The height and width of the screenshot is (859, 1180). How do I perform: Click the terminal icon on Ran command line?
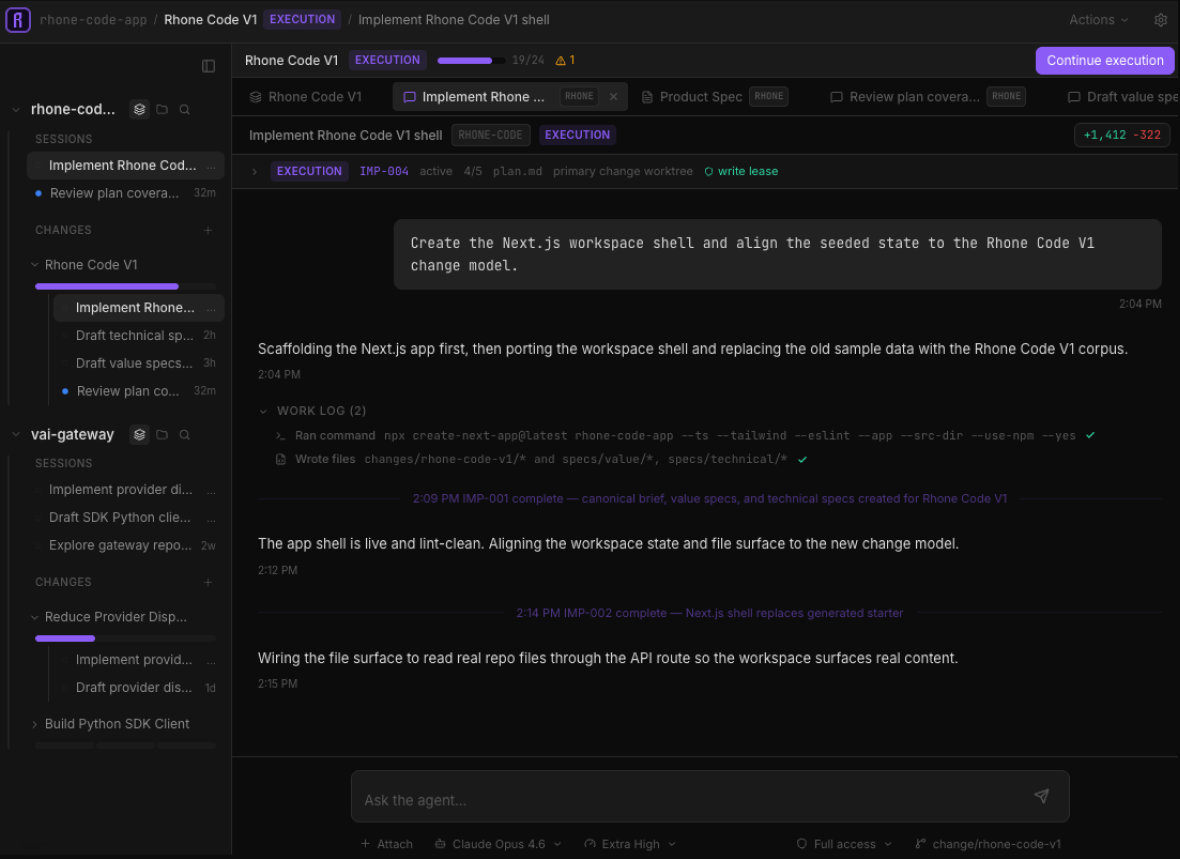pyautogui.click(x=281, y=436)
